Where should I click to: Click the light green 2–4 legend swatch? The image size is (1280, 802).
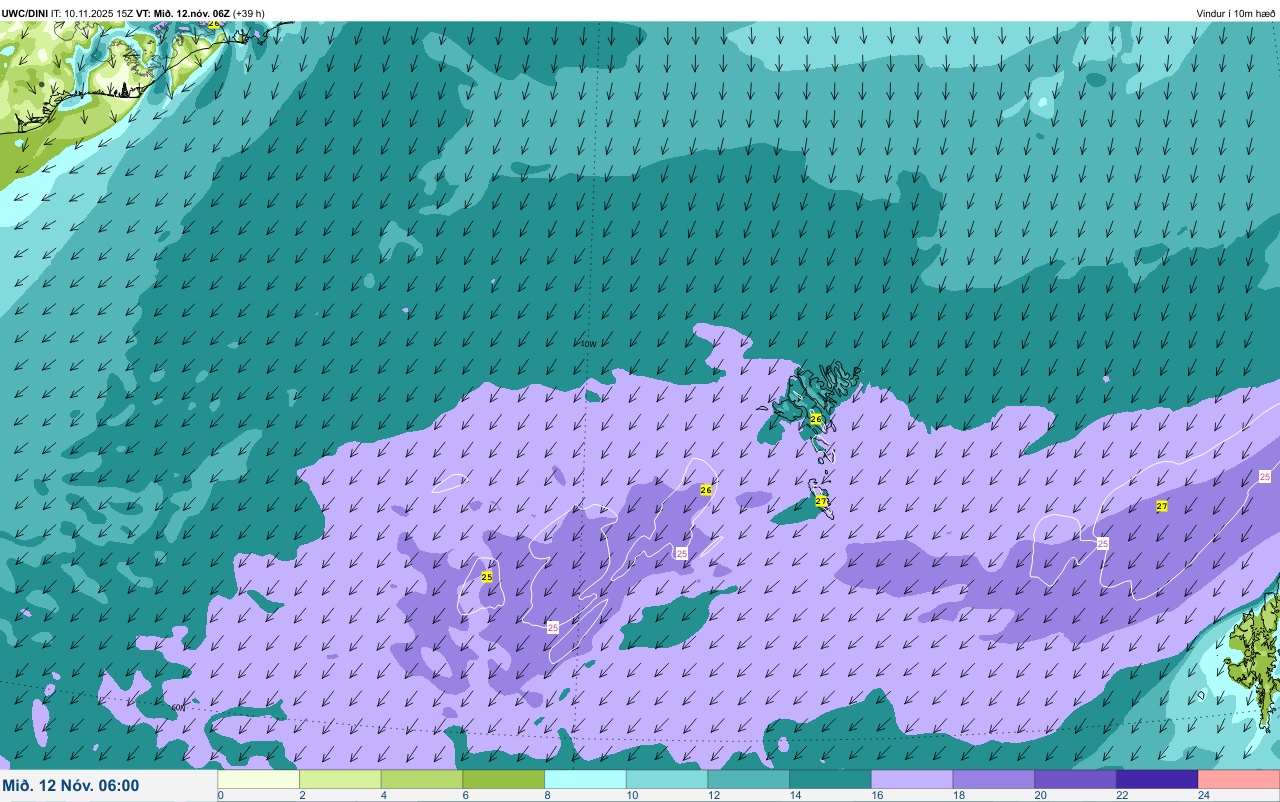(x=340, y=779)
